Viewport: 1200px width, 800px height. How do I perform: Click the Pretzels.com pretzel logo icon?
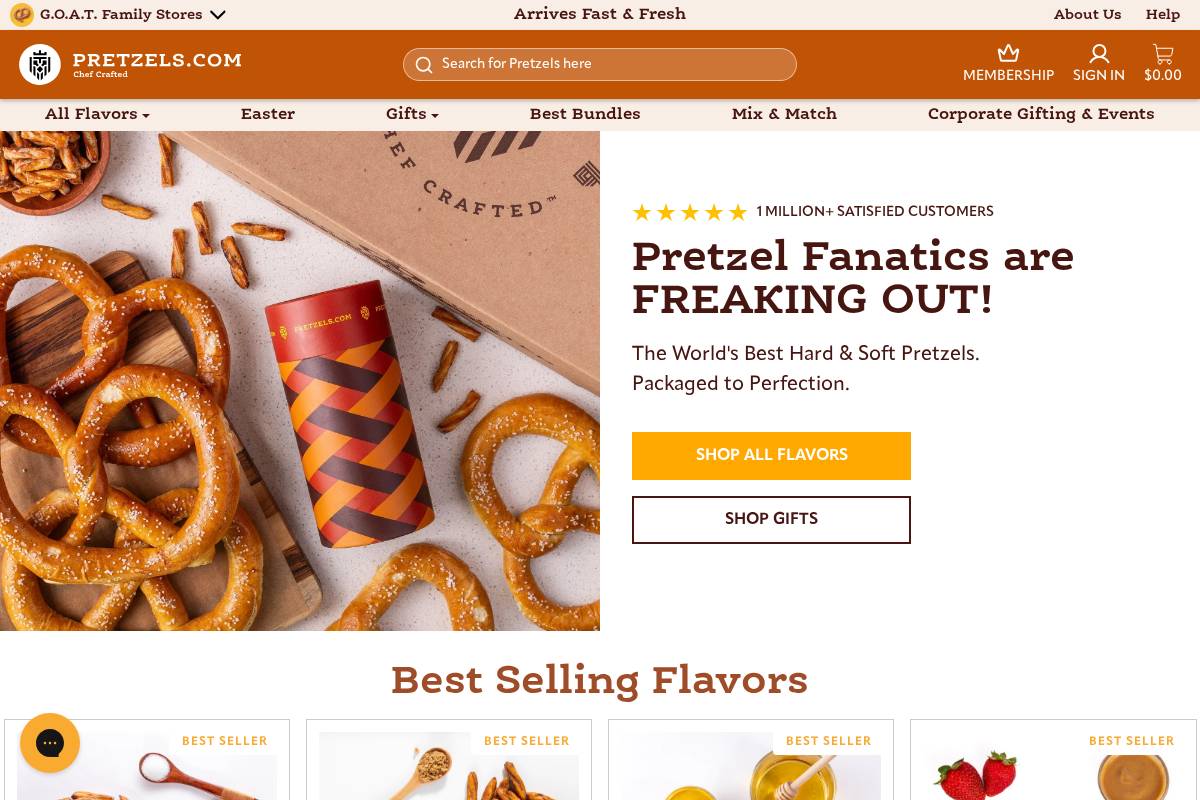coord(40,64)
